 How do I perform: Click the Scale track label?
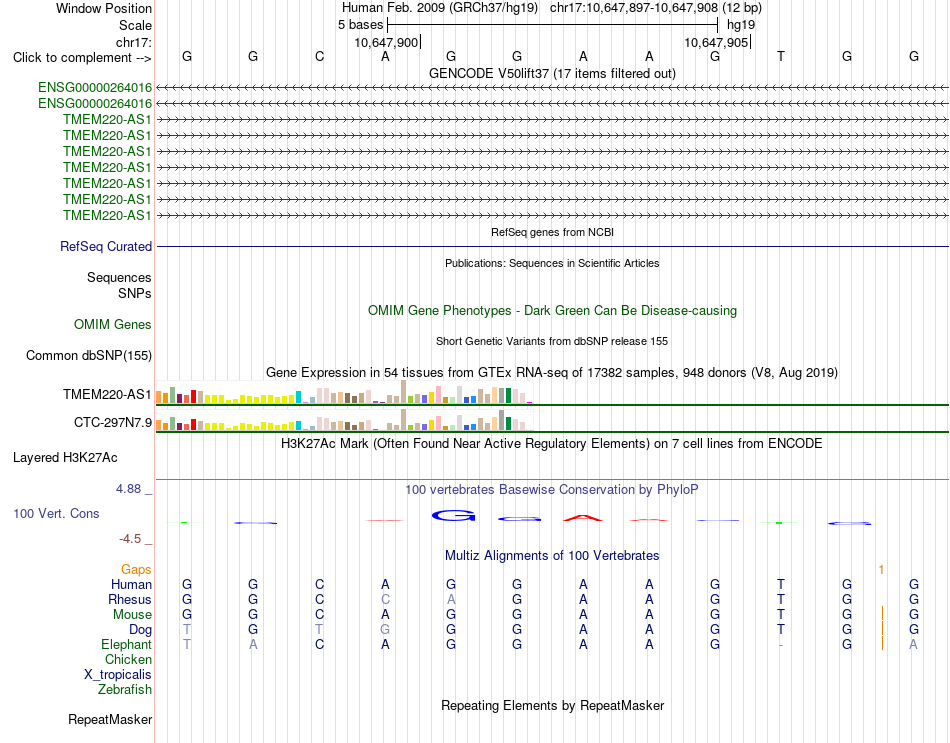click(135, 25)
